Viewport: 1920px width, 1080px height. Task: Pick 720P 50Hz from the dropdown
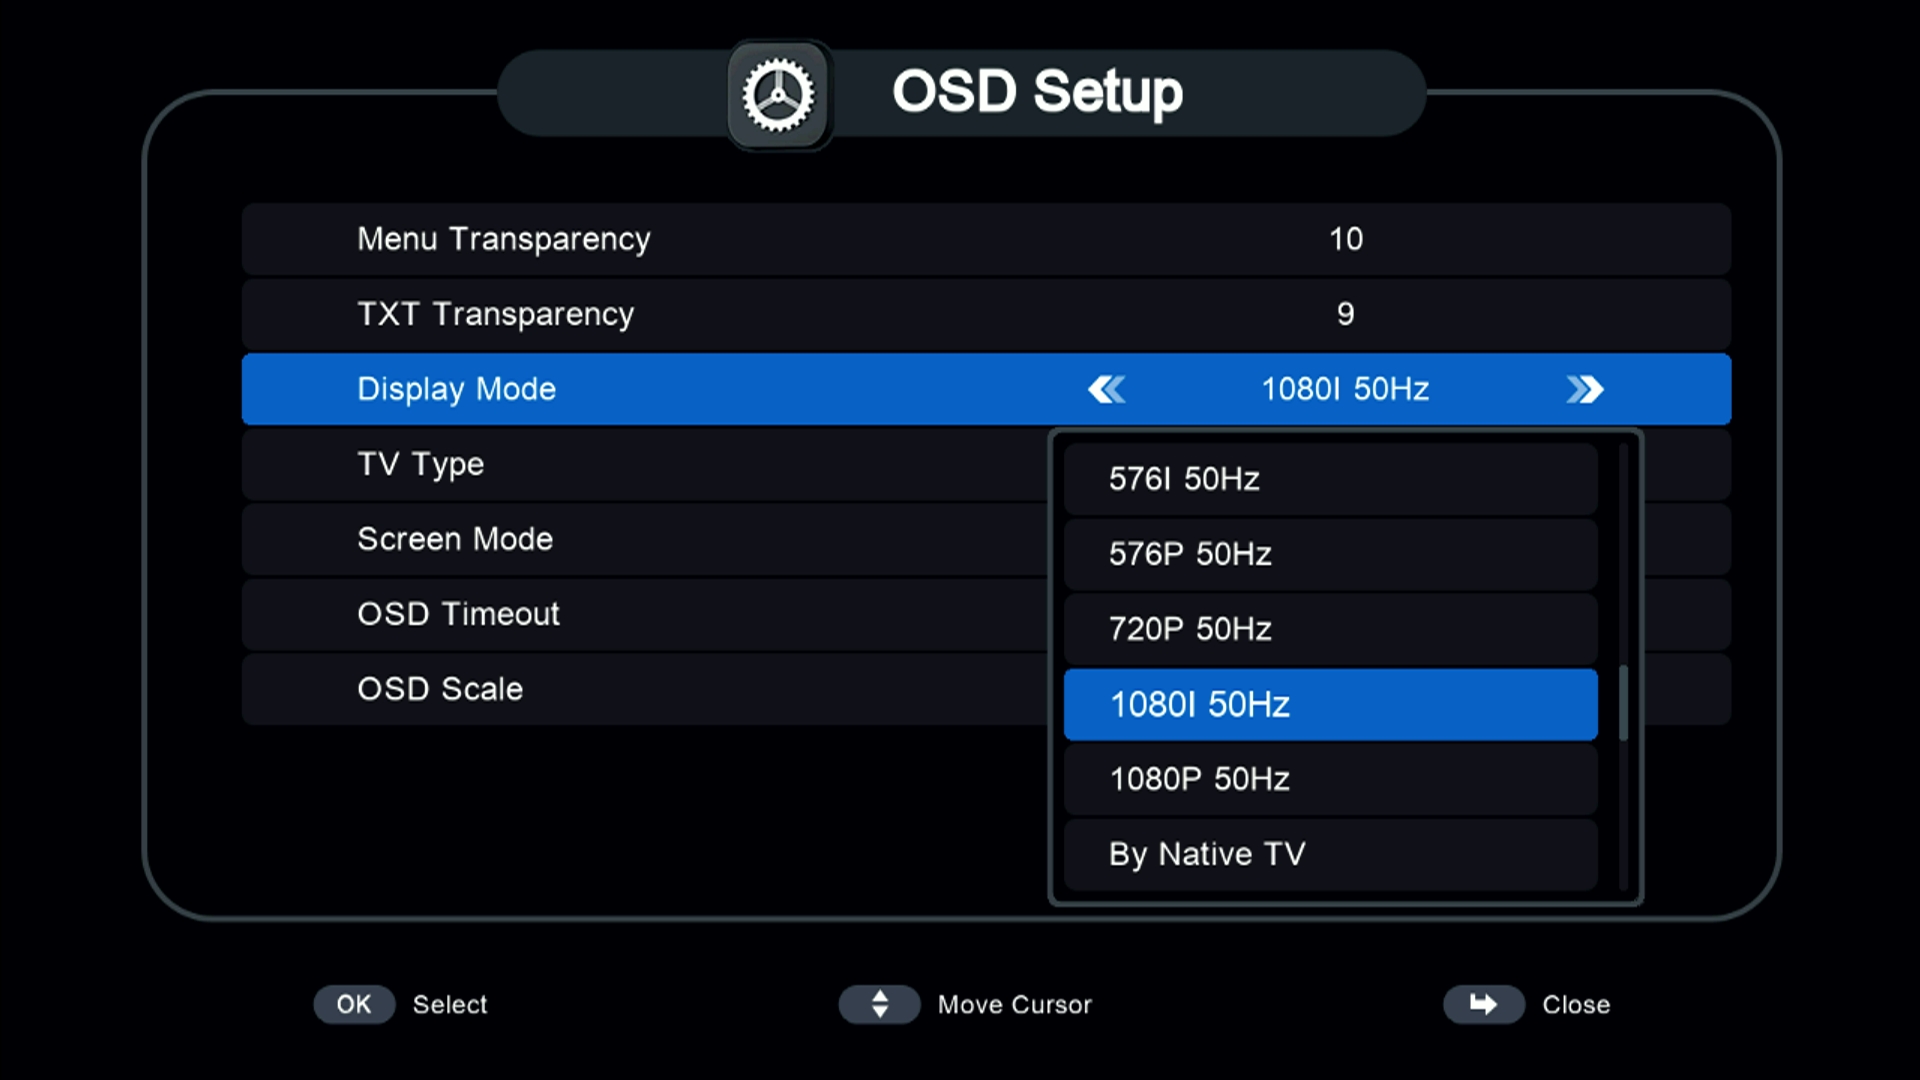[x=1330, y=629]
